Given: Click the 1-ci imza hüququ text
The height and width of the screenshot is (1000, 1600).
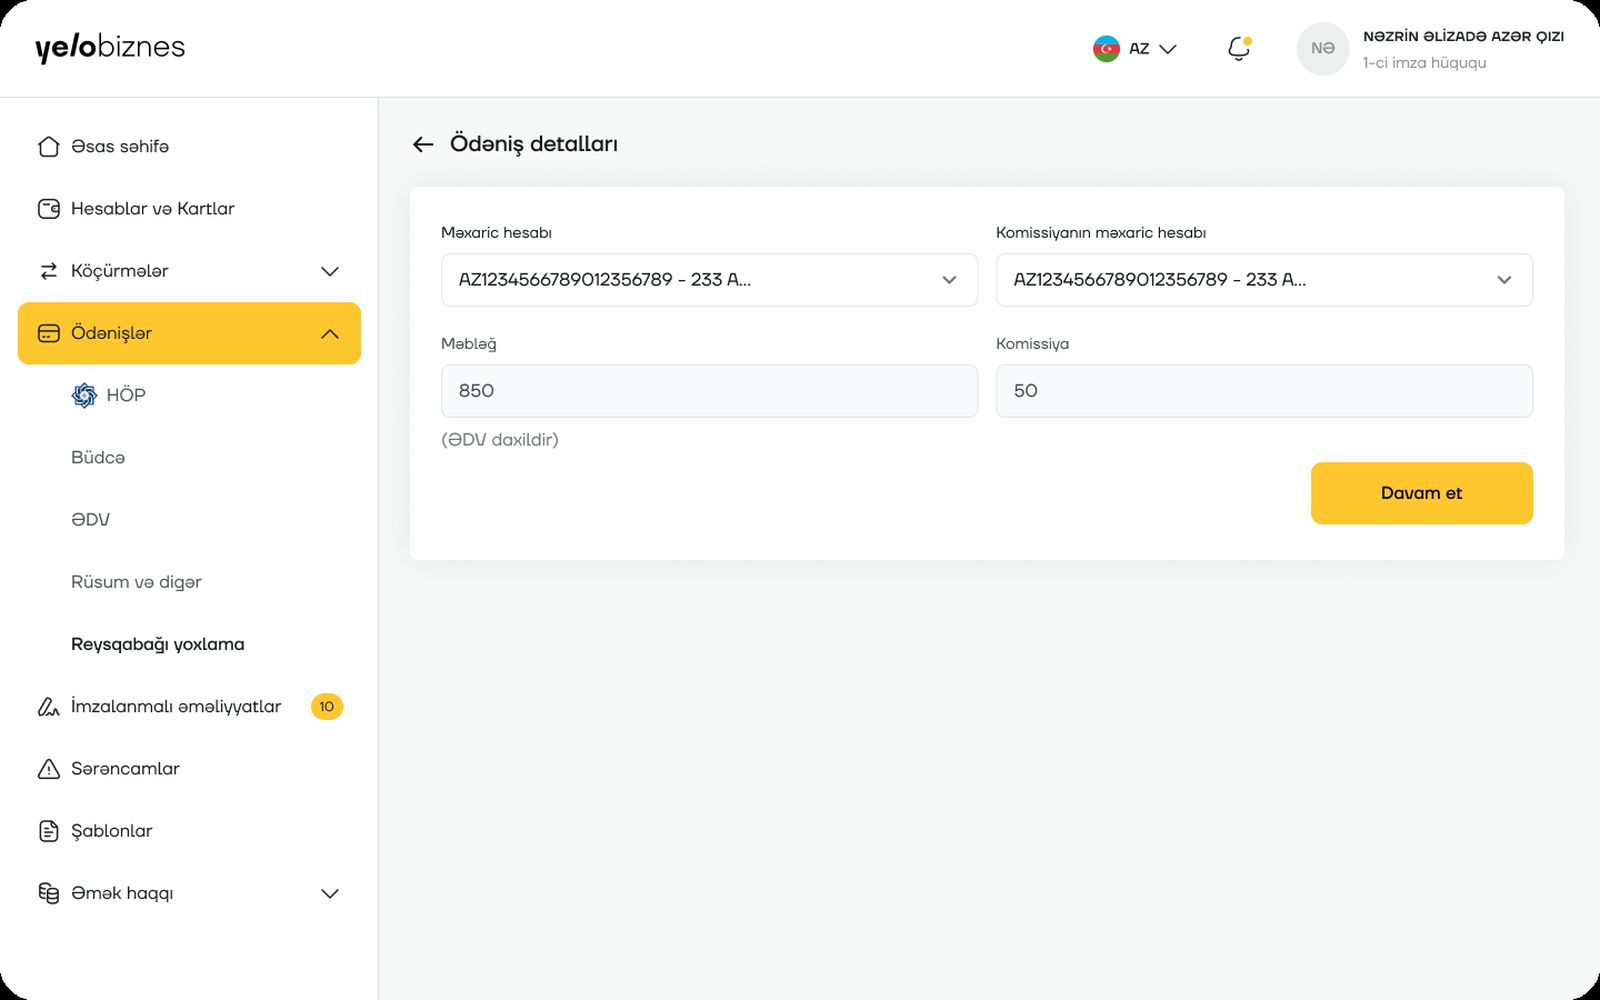Looking at the screenshot, I should (x=1424, y=63).
